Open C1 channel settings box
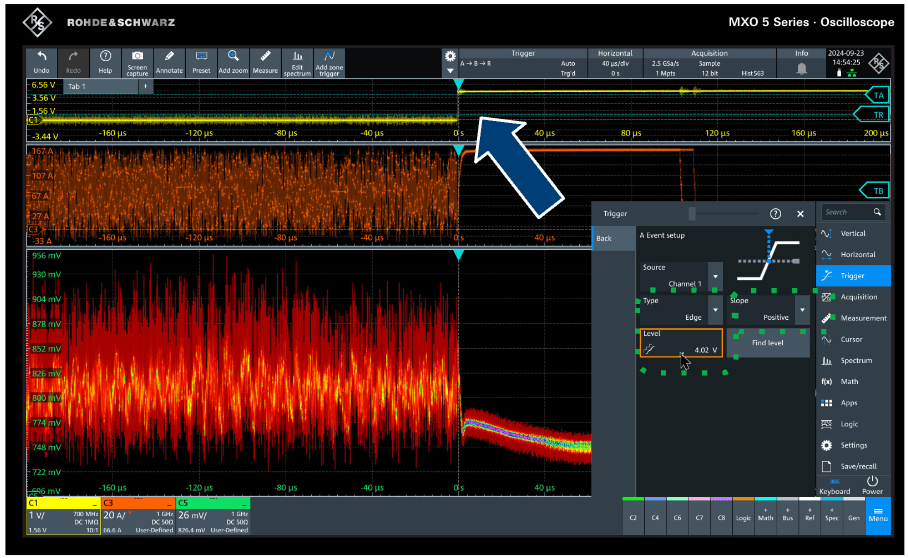Viewport: 908px width, 558px height. click(x=63, y=516)
